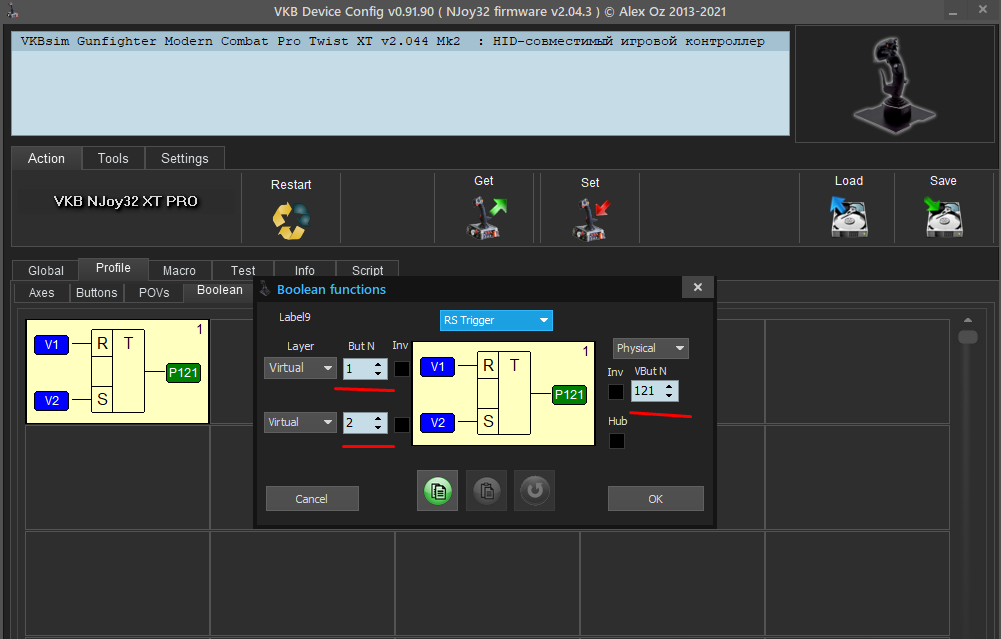Click the gray paste clipboard icon
Viewport: 1001px width, 639px height.
click(486, 491)
